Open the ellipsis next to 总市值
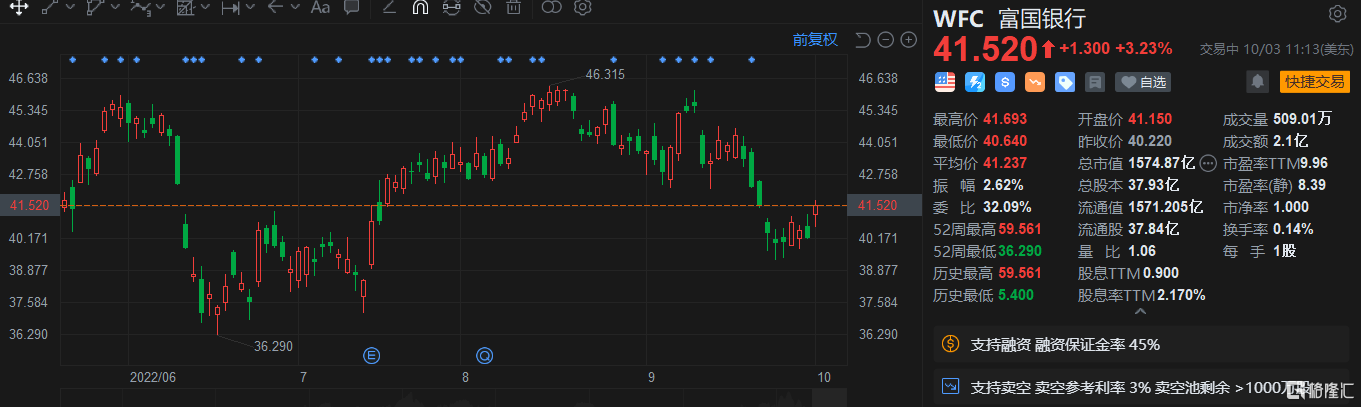Viewport: 1361px width, 407px height. click(1207, 163)
